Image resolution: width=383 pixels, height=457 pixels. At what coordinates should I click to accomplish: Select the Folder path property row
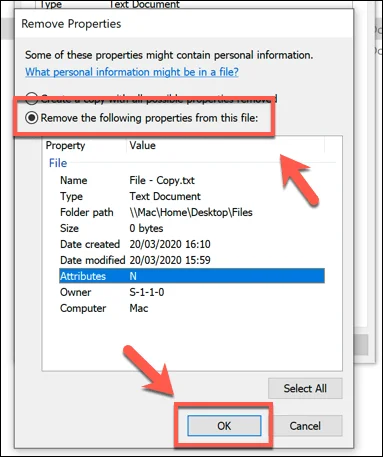coord(192,212)
